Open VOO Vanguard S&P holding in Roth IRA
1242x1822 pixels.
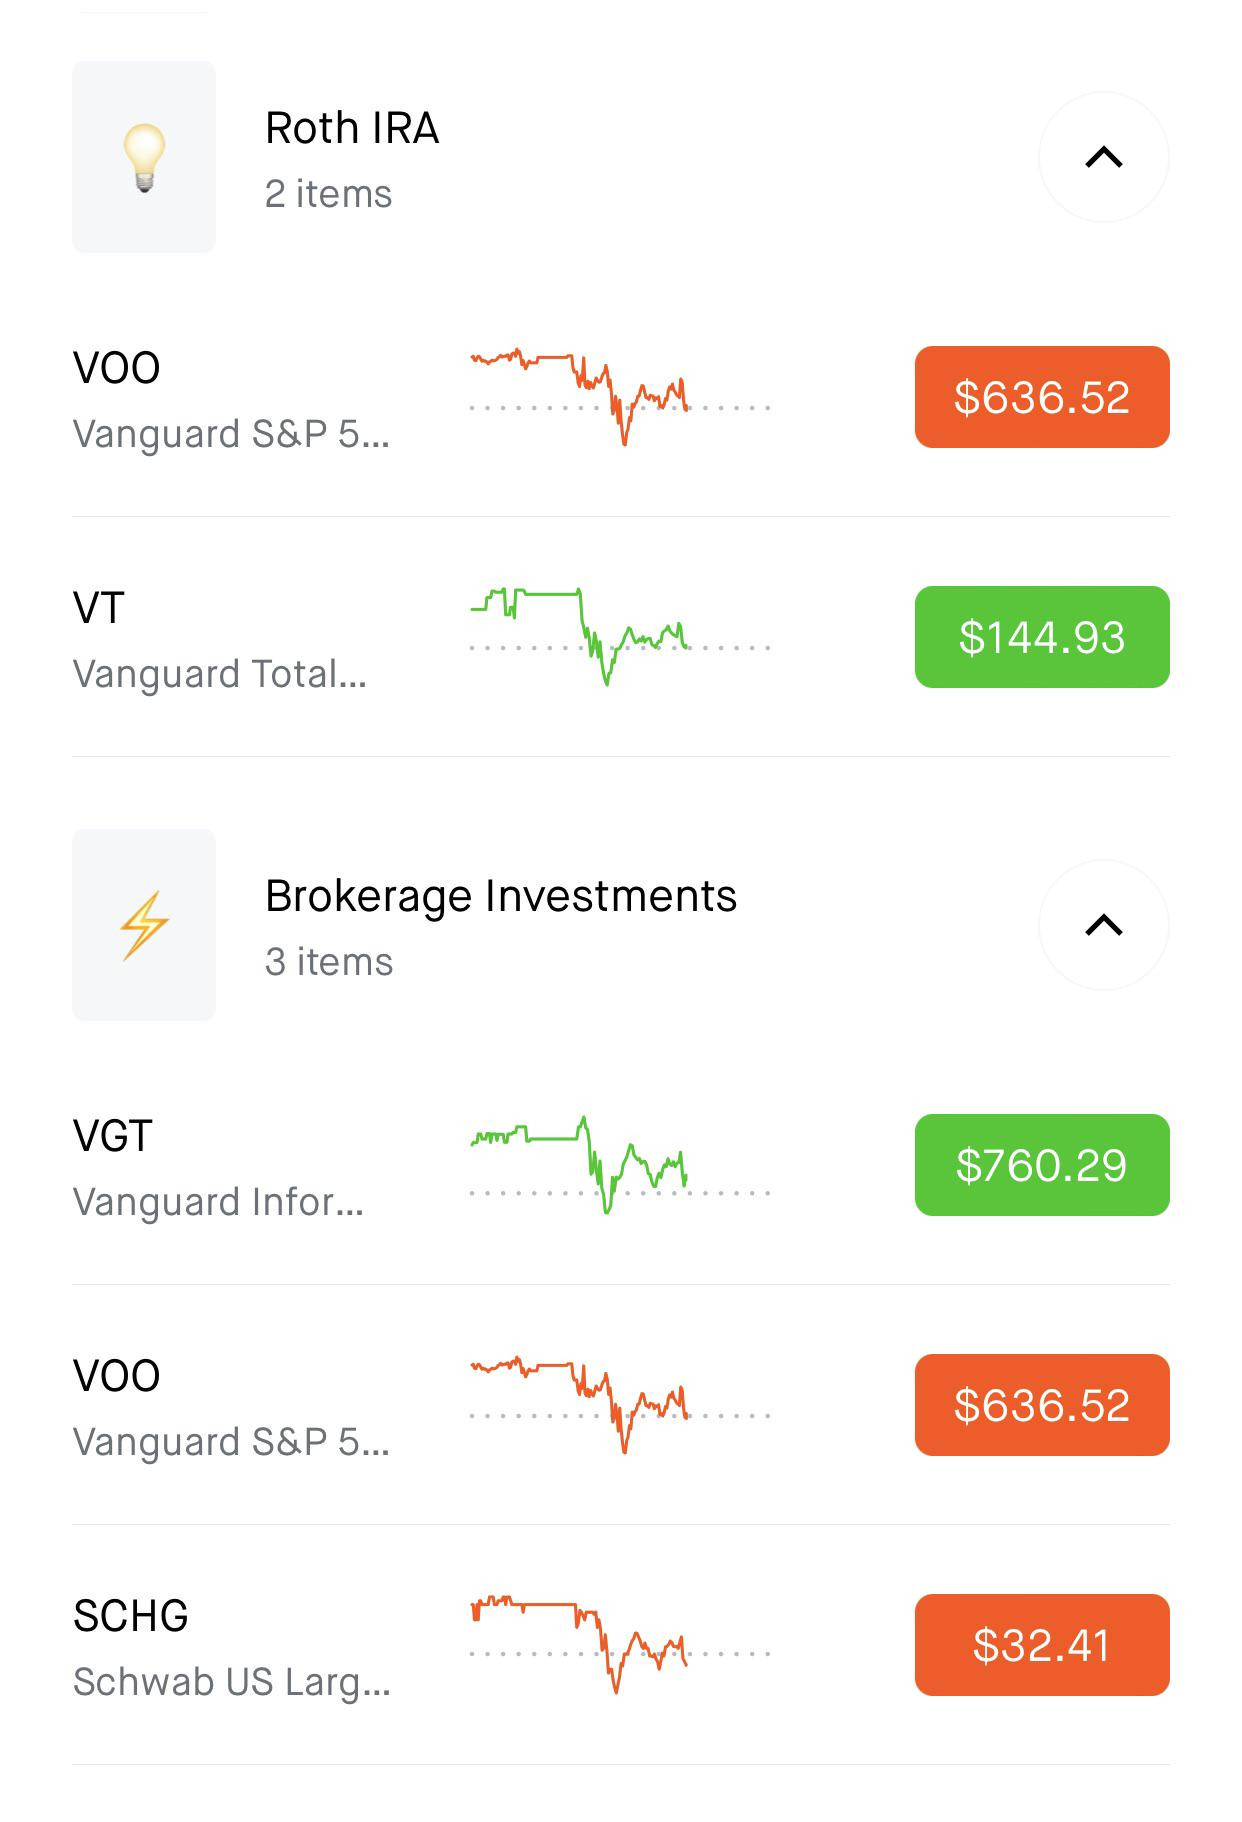coord(621,397)
